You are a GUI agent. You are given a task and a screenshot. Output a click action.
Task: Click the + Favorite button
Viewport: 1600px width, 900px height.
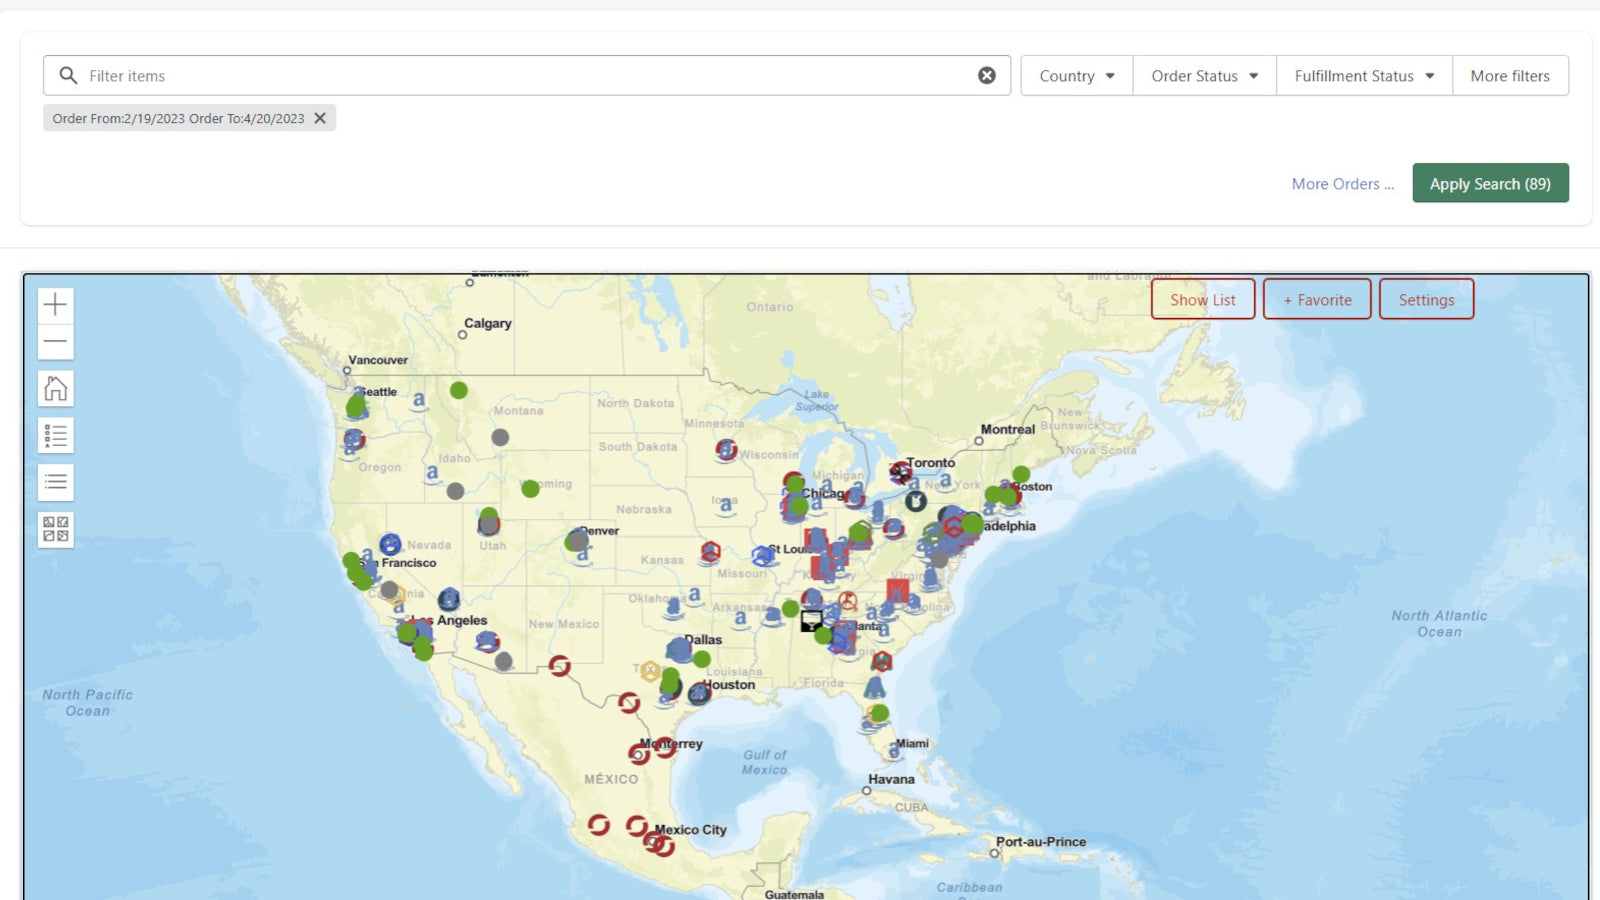[x=1317, y=299]
